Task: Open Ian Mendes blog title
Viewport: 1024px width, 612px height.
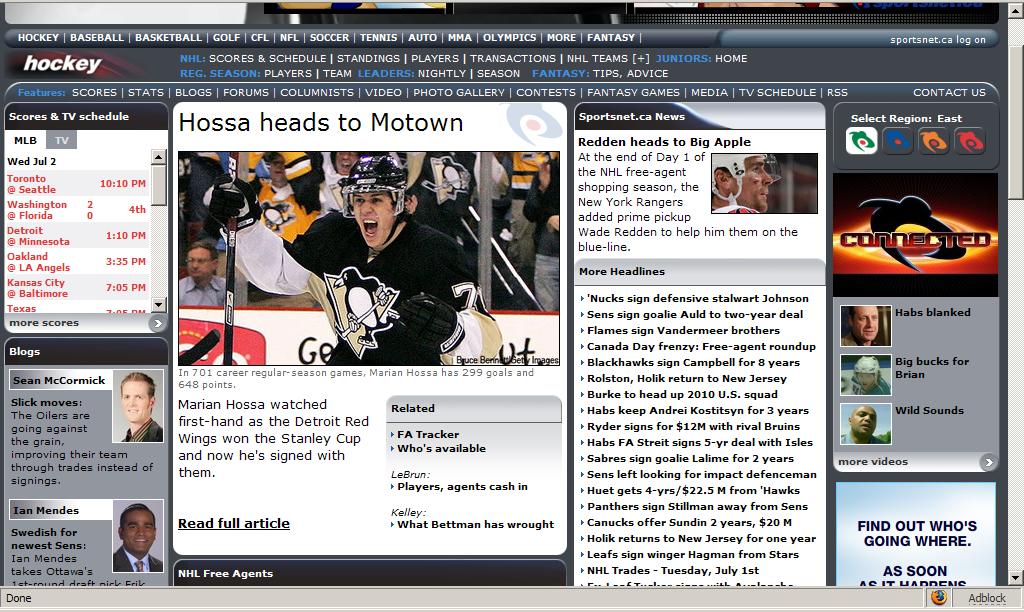Action: (x=46, y=510)
